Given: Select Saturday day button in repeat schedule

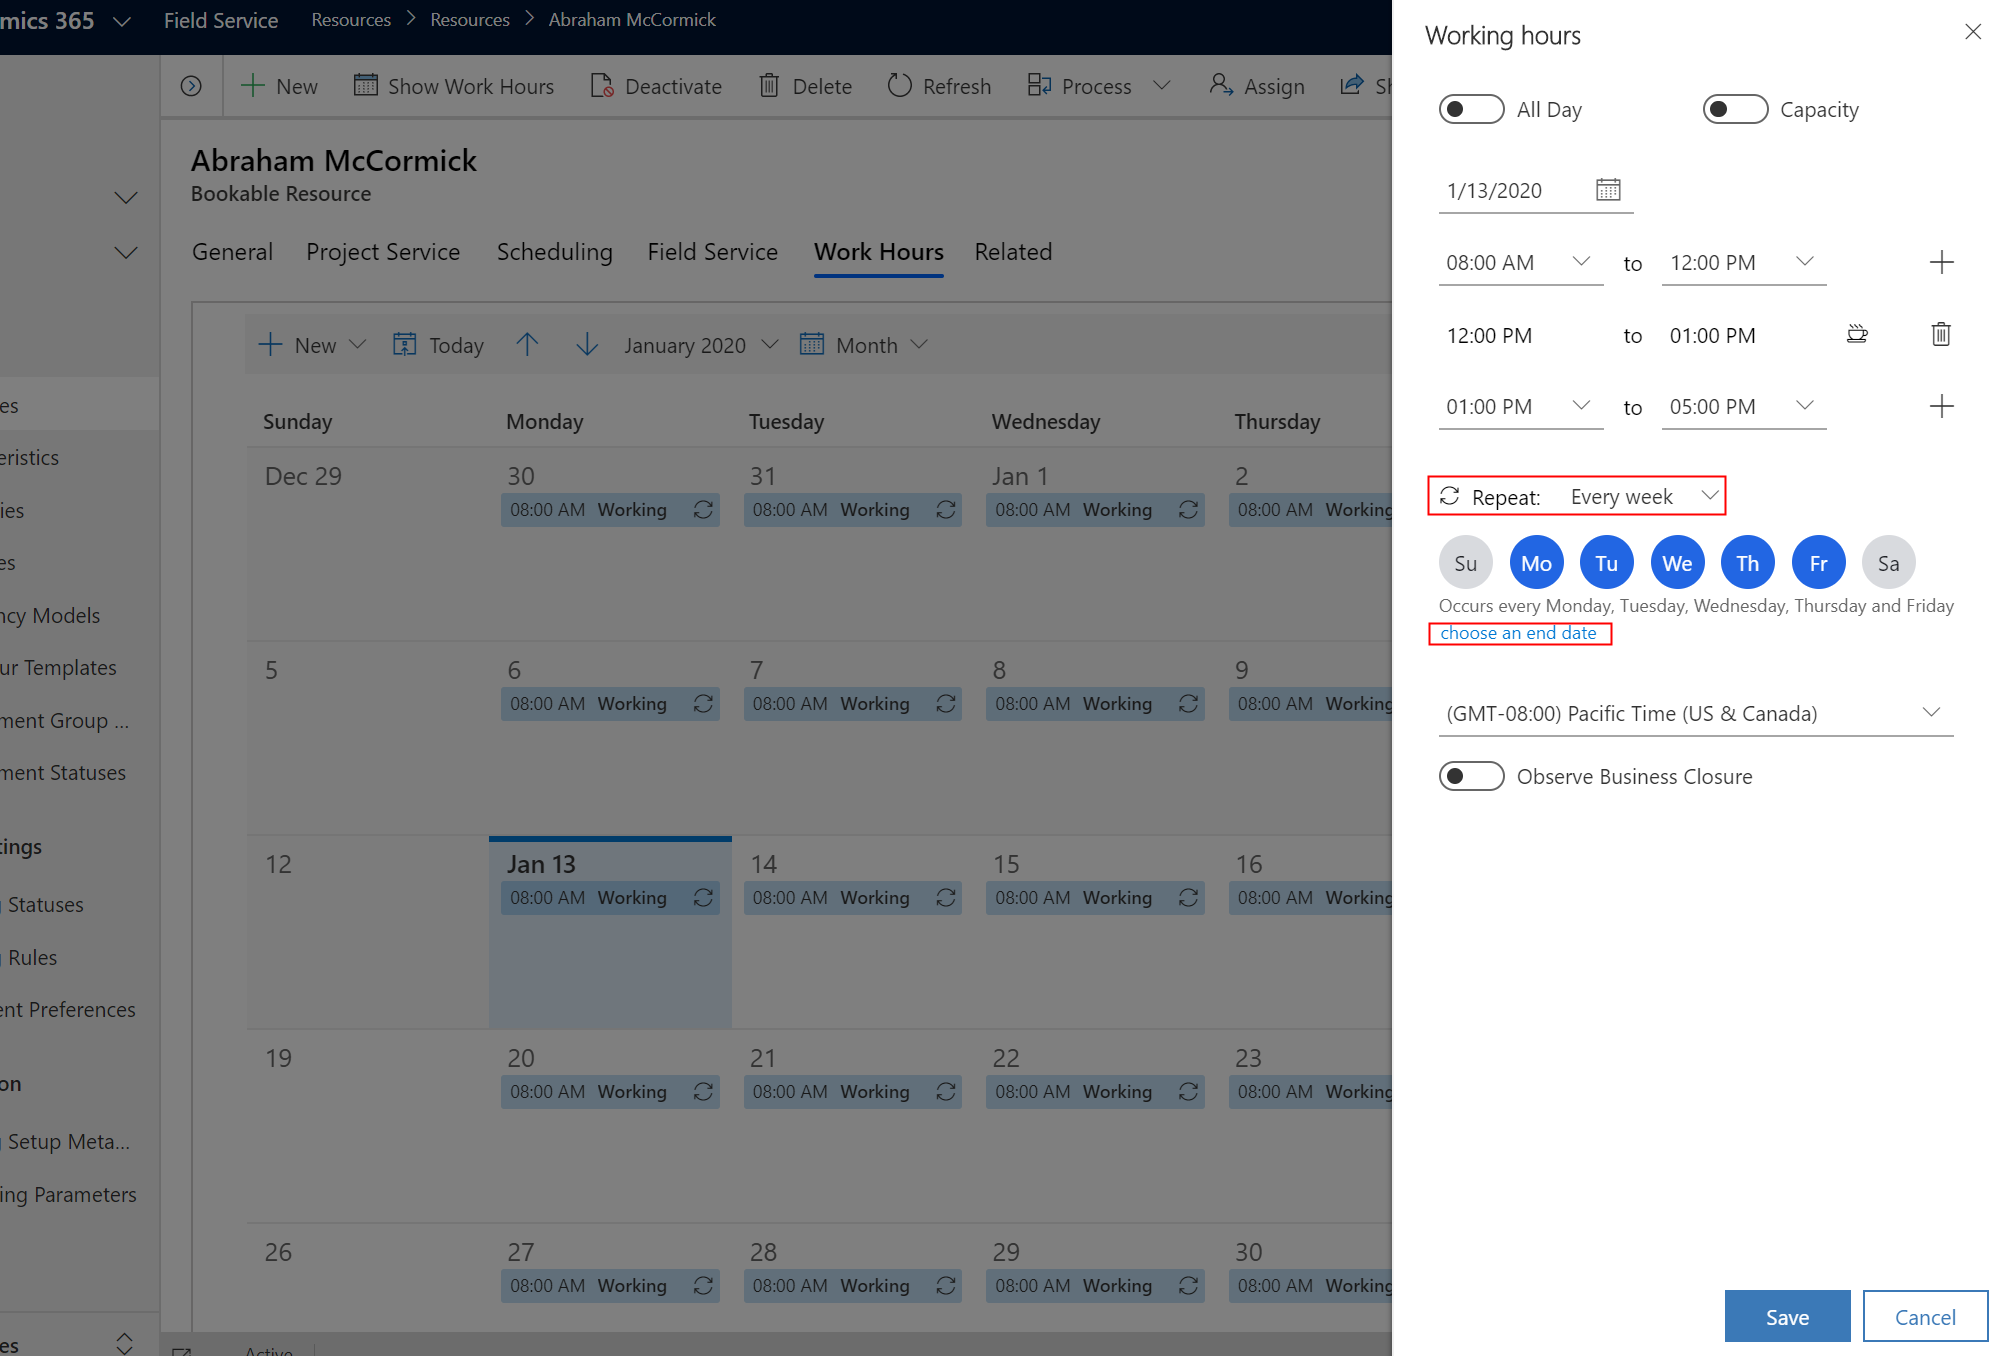Looking at the screenshot, I should click(x=1888, y=561).
